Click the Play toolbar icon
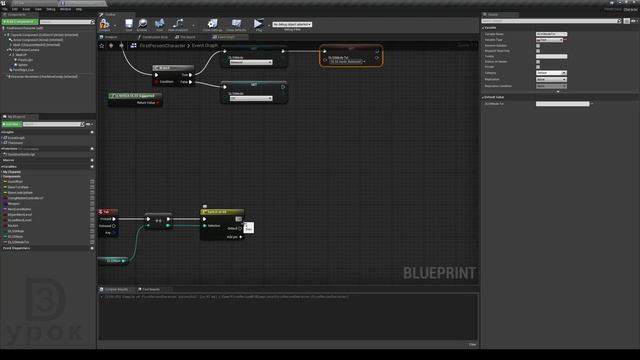 coord(258,24)
